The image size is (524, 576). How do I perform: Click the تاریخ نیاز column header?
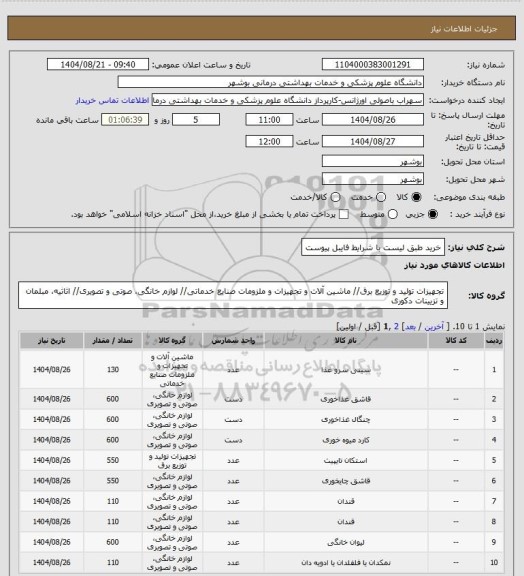pyautogui.click(x=51, y=341)
